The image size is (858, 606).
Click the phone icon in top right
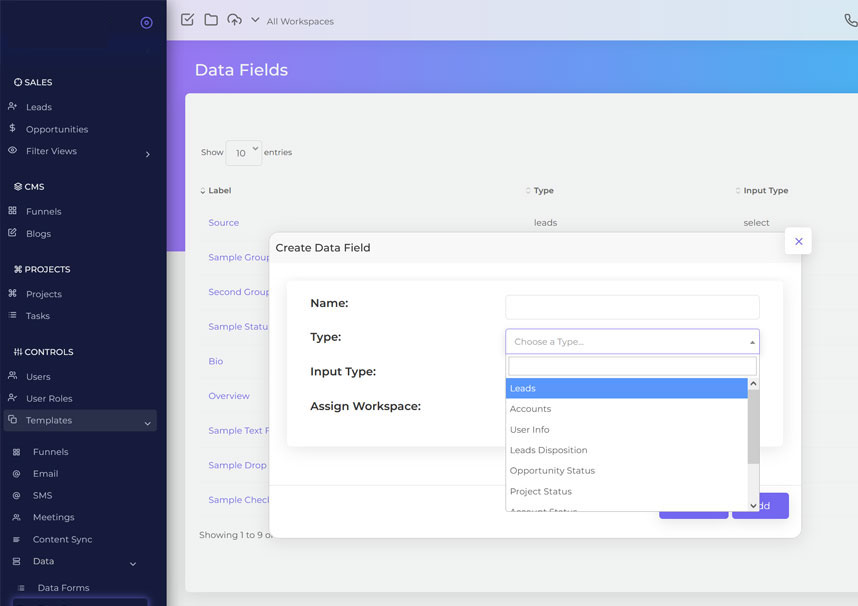[850, 20]
